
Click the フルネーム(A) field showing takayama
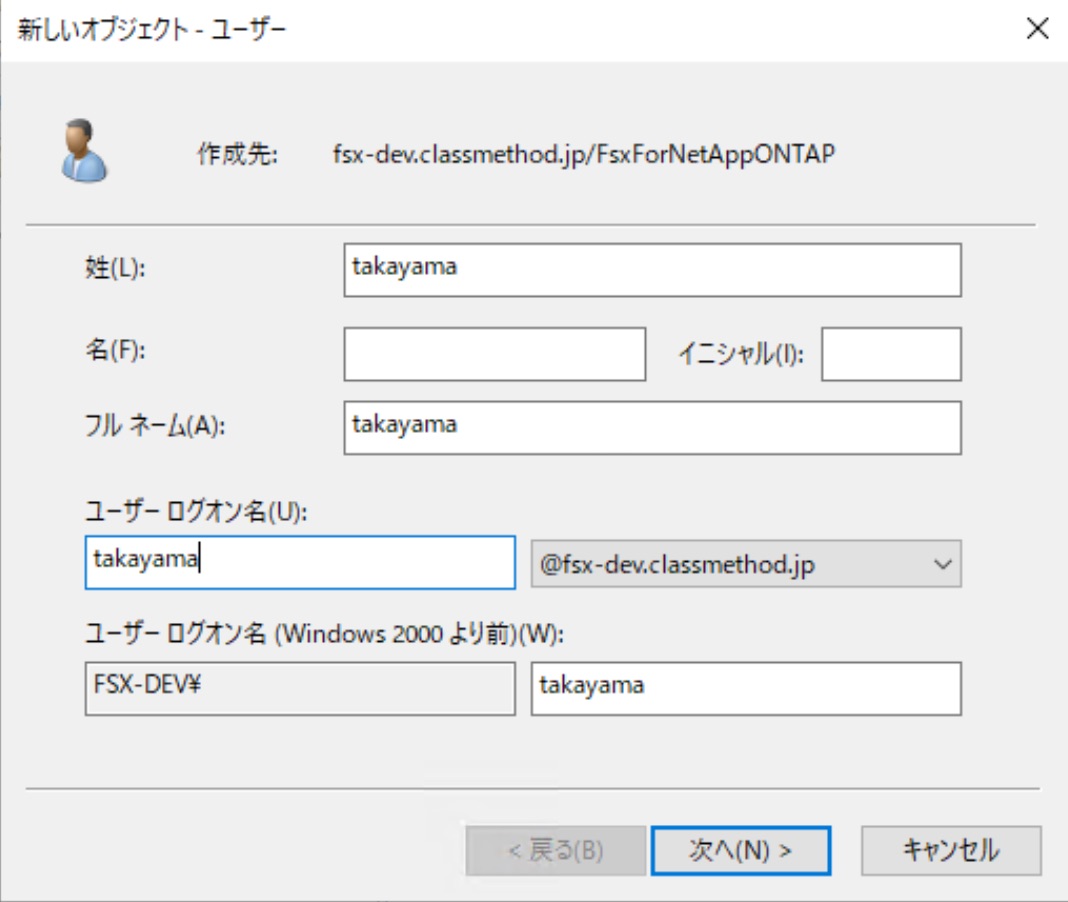[650, 428]
